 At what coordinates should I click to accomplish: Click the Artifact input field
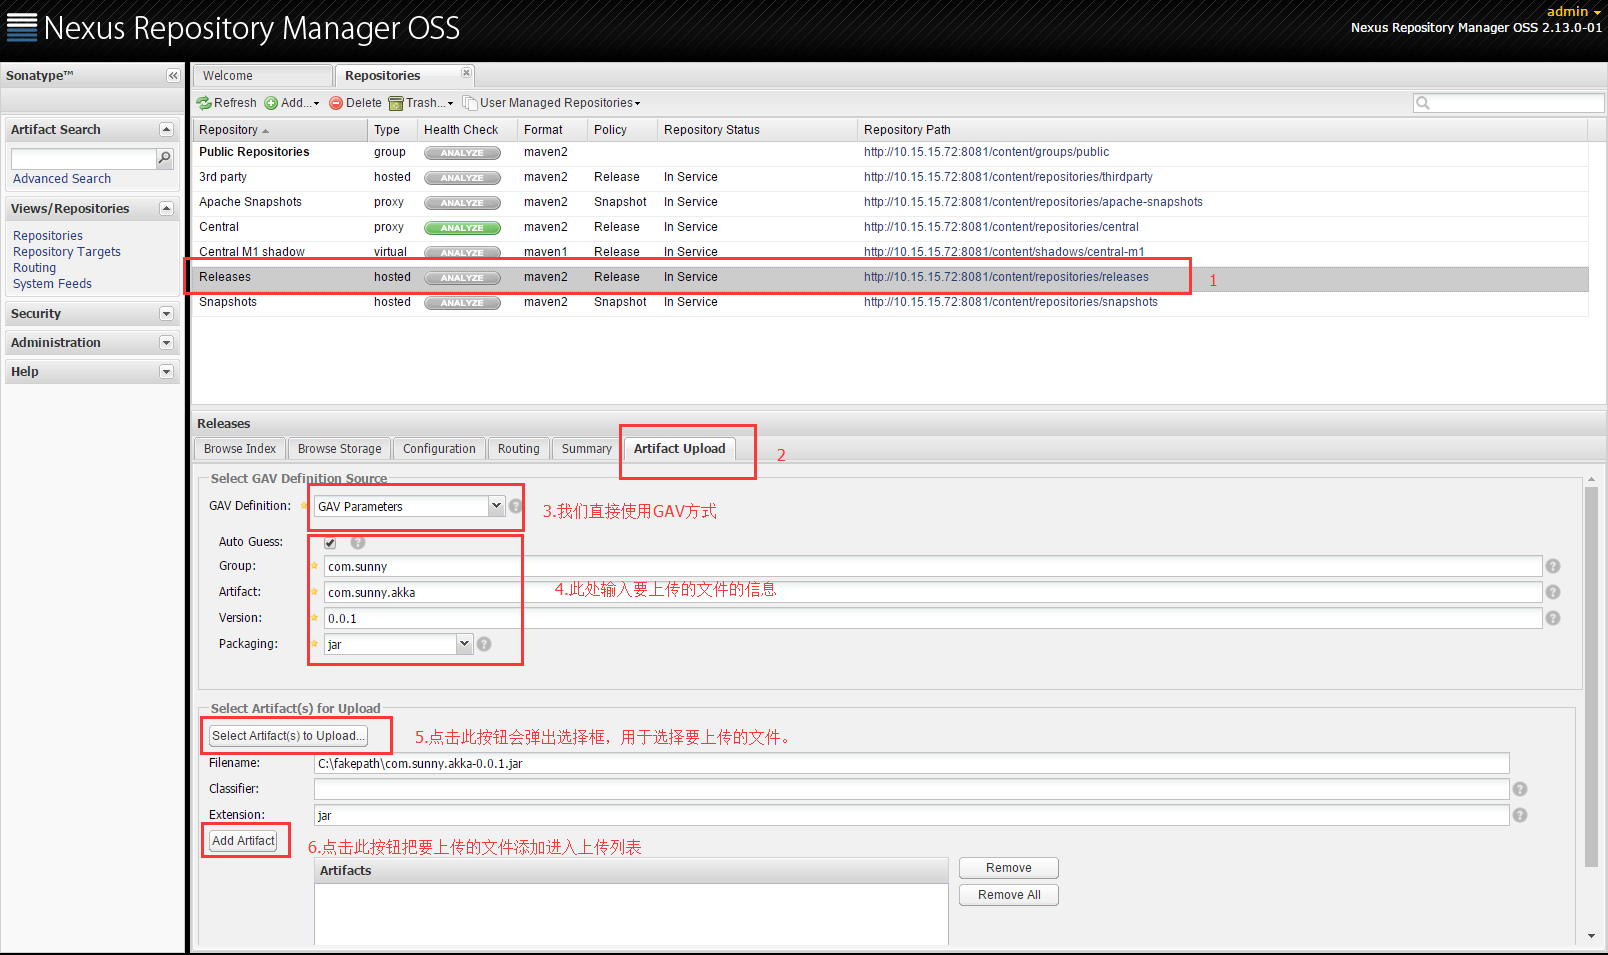click(x=933, y=592)
